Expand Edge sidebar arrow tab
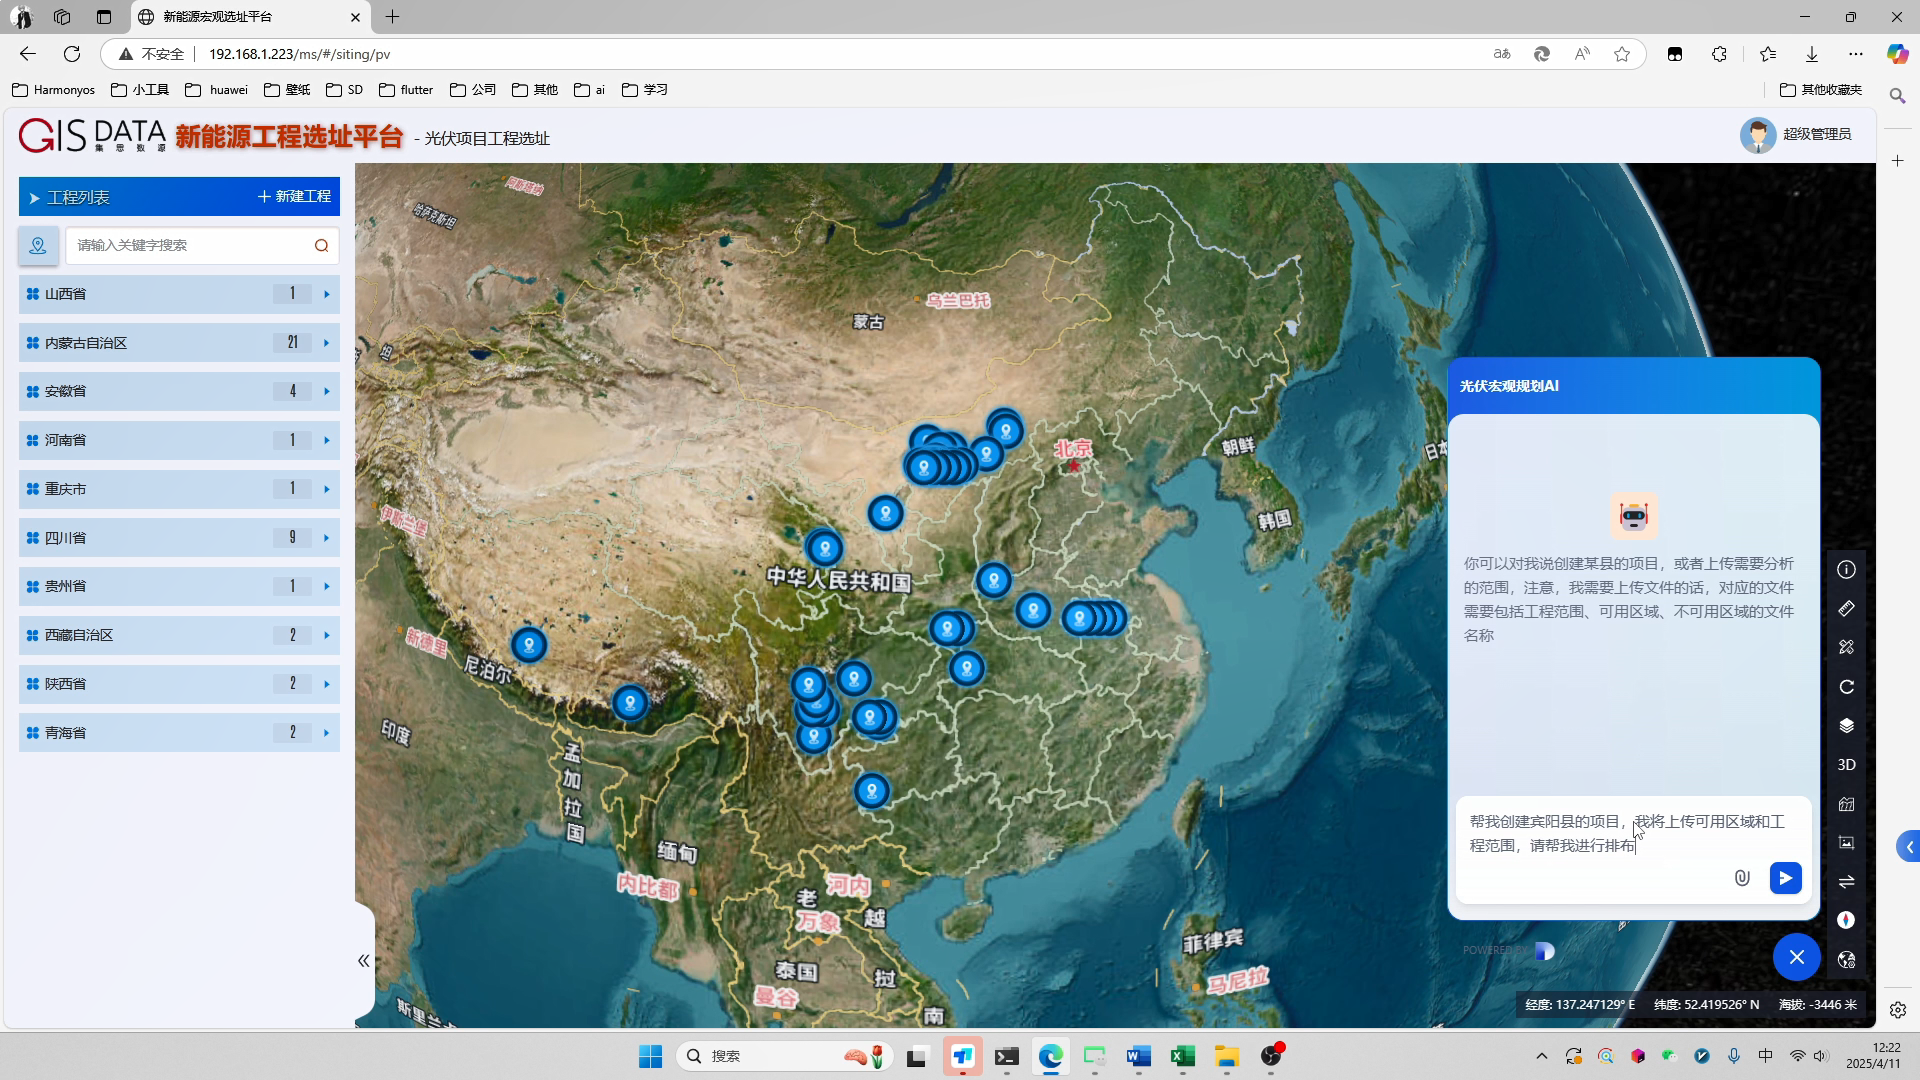This screenshot has width=1920, height=1080. [x=1908, y=847]
